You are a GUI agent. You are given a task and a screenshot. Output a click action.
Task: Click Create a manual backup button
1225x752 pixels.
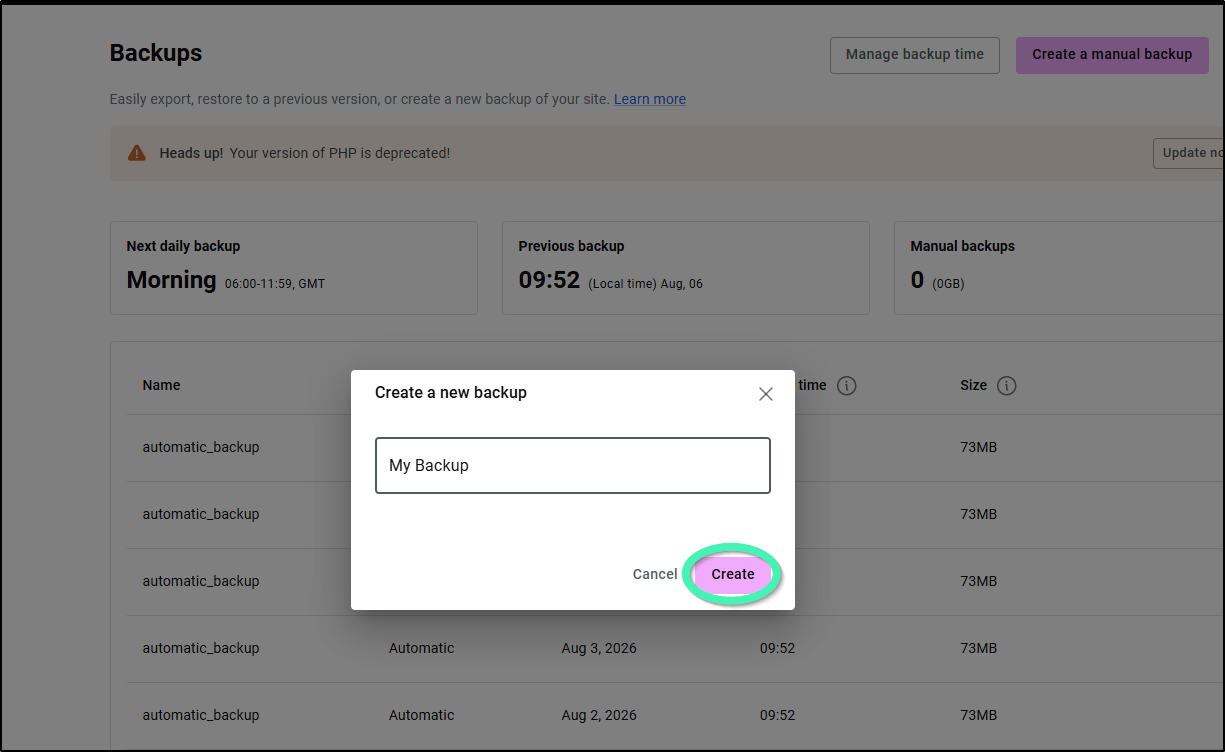[1112, 55]
